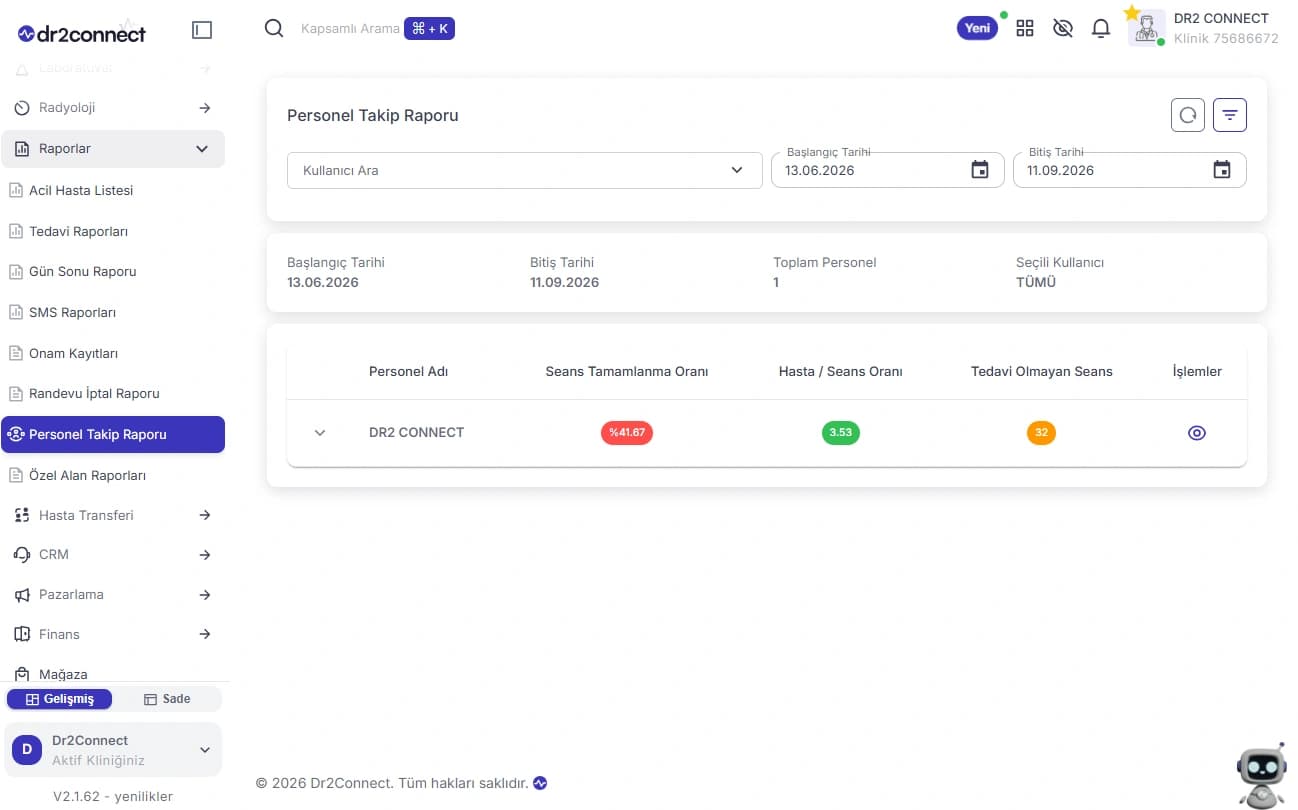Click the search magnifier icon
The width and height of the screenshot is (1298, 810).
point(274,28)
